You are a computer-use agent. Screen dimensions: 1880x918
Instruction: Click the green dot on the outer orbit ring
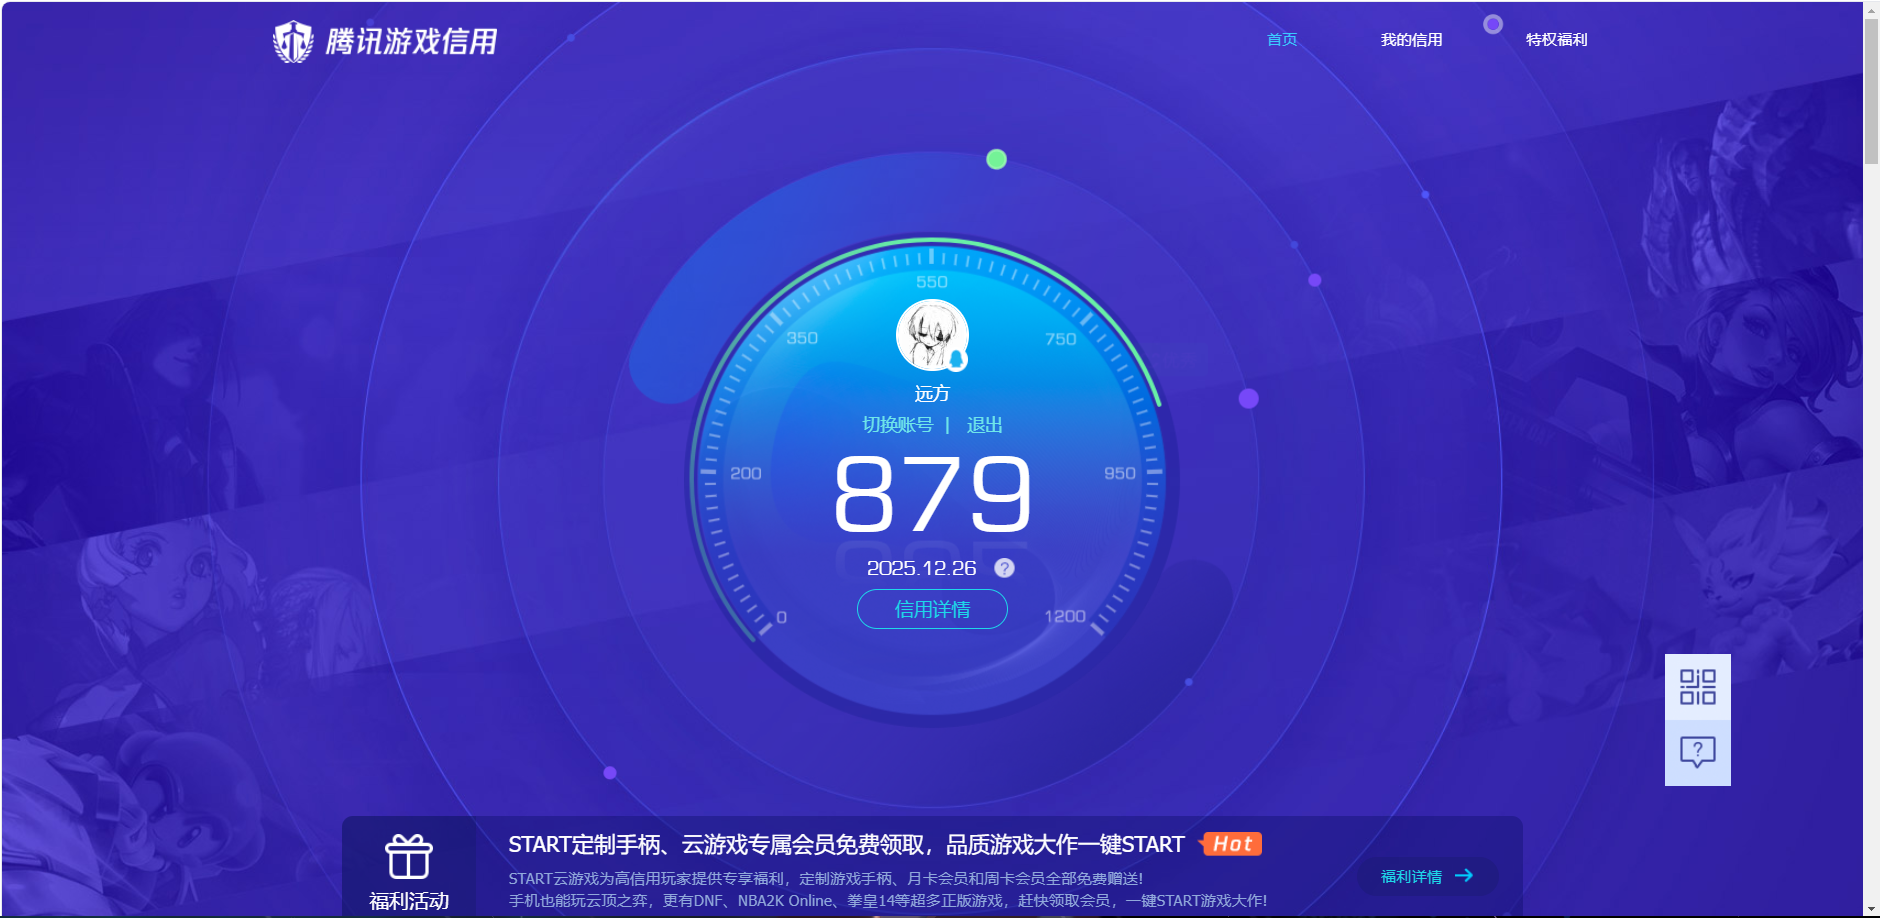pos(997,158)
